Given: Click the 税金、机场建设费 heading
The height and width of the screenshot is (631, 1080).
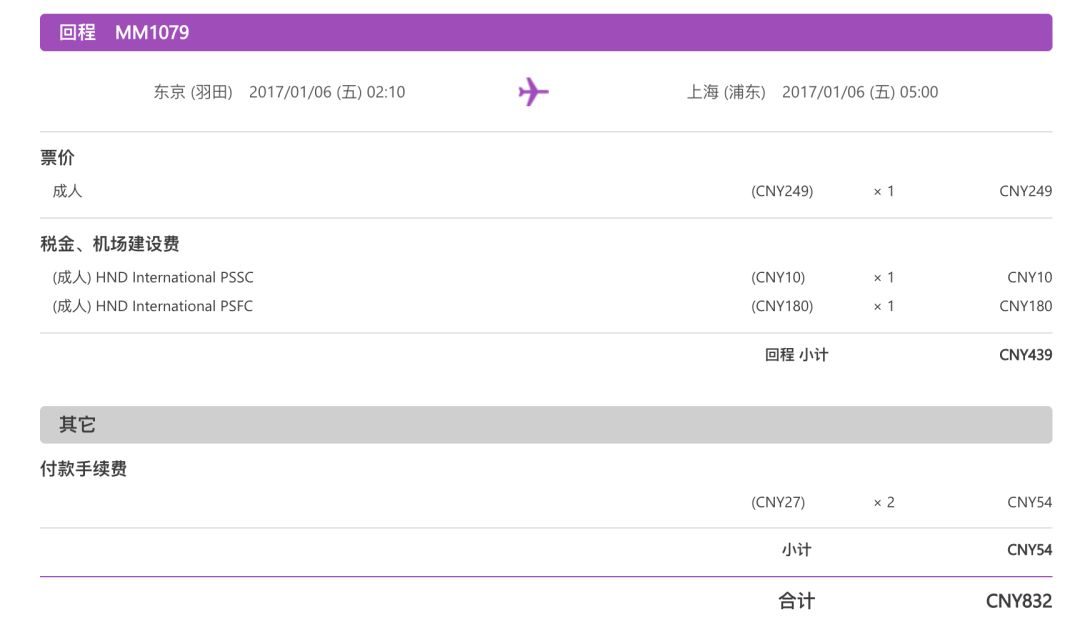Looking at the screenshot, I should [110, 244].
